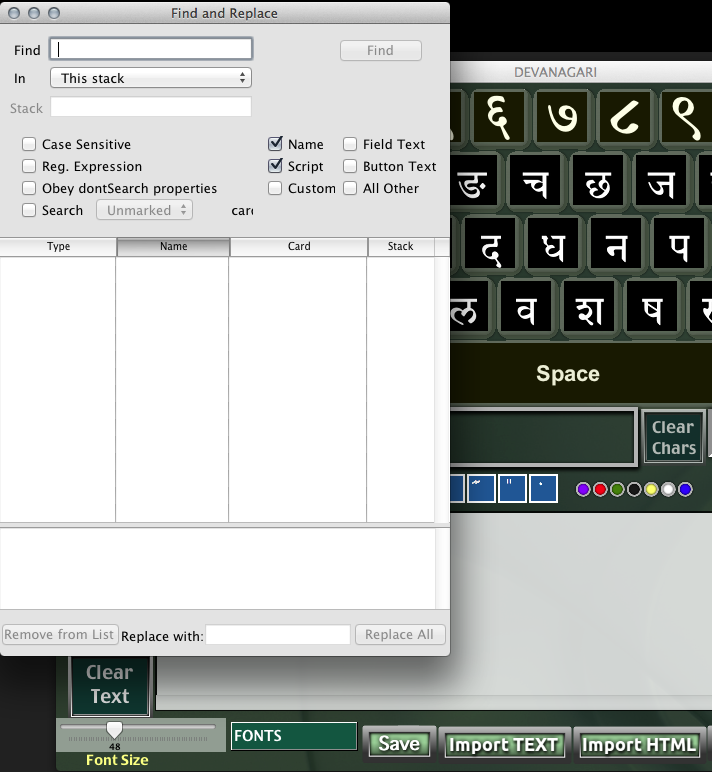Click the Card column header
Image resolution: width=712 pixels, height=772 pixels.
click(x=299, y=246)
